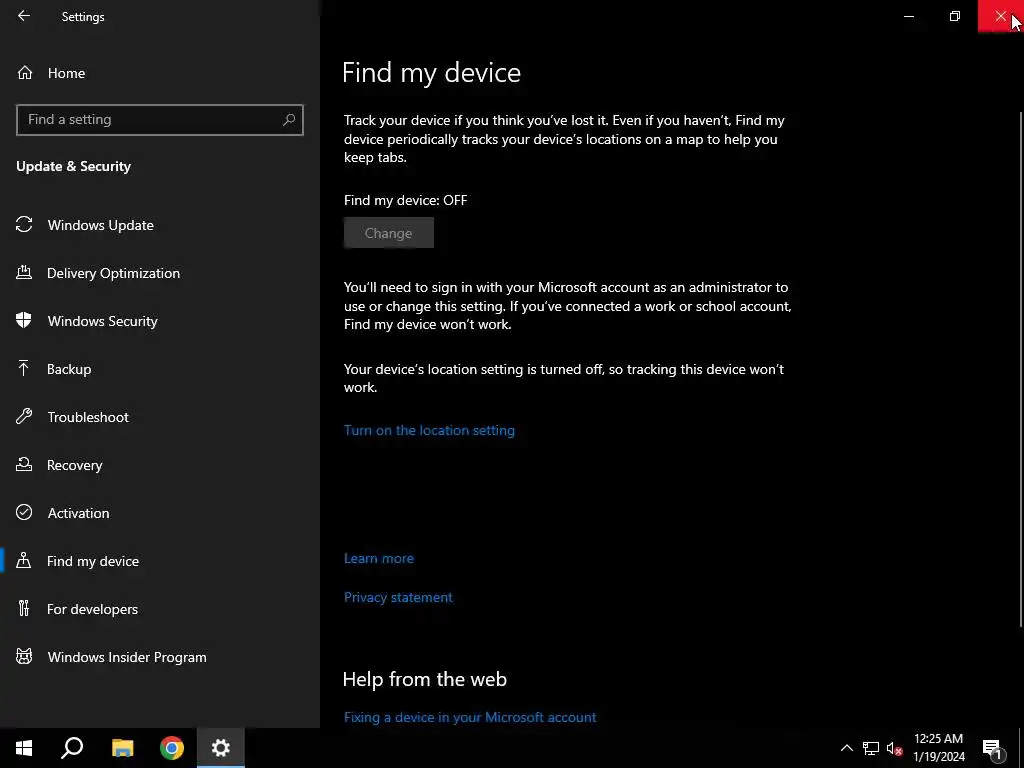Click the Settings gear in the taskbar
The image size is (1024, 768).
coord(221,748)
